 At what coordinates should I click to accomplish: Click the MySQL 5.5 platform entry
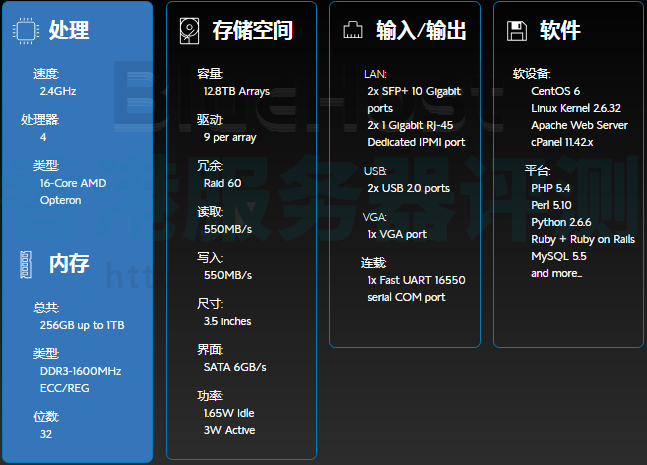coord(559,256)
